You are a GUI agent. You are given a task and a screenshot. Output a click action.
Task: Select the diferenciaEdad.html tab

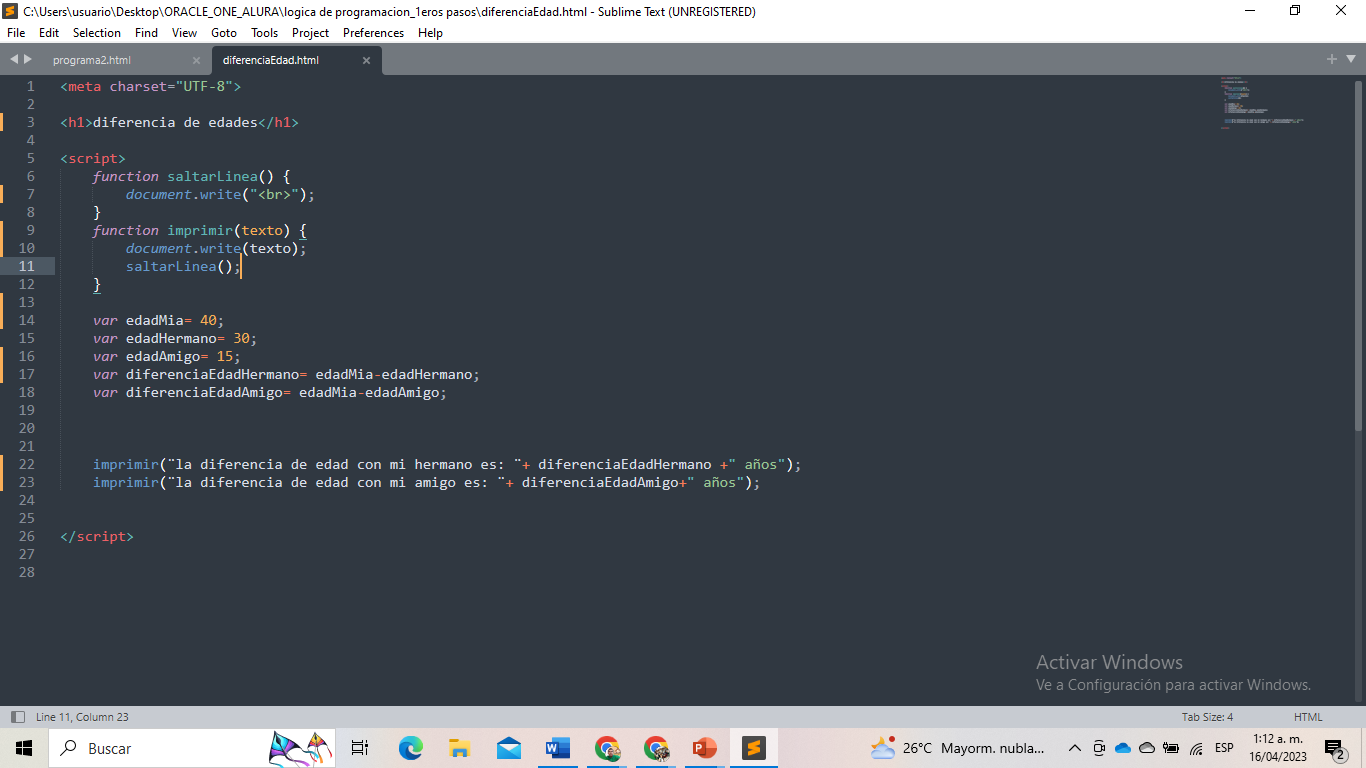pos(271,60)
